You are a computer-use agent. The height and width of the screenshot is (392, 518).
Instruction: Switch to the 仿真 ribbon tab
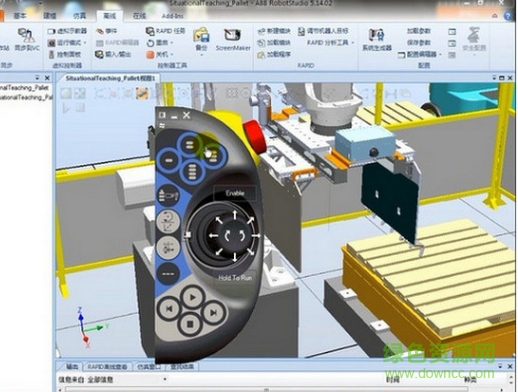pyautogui.click(x=79, y=16)
